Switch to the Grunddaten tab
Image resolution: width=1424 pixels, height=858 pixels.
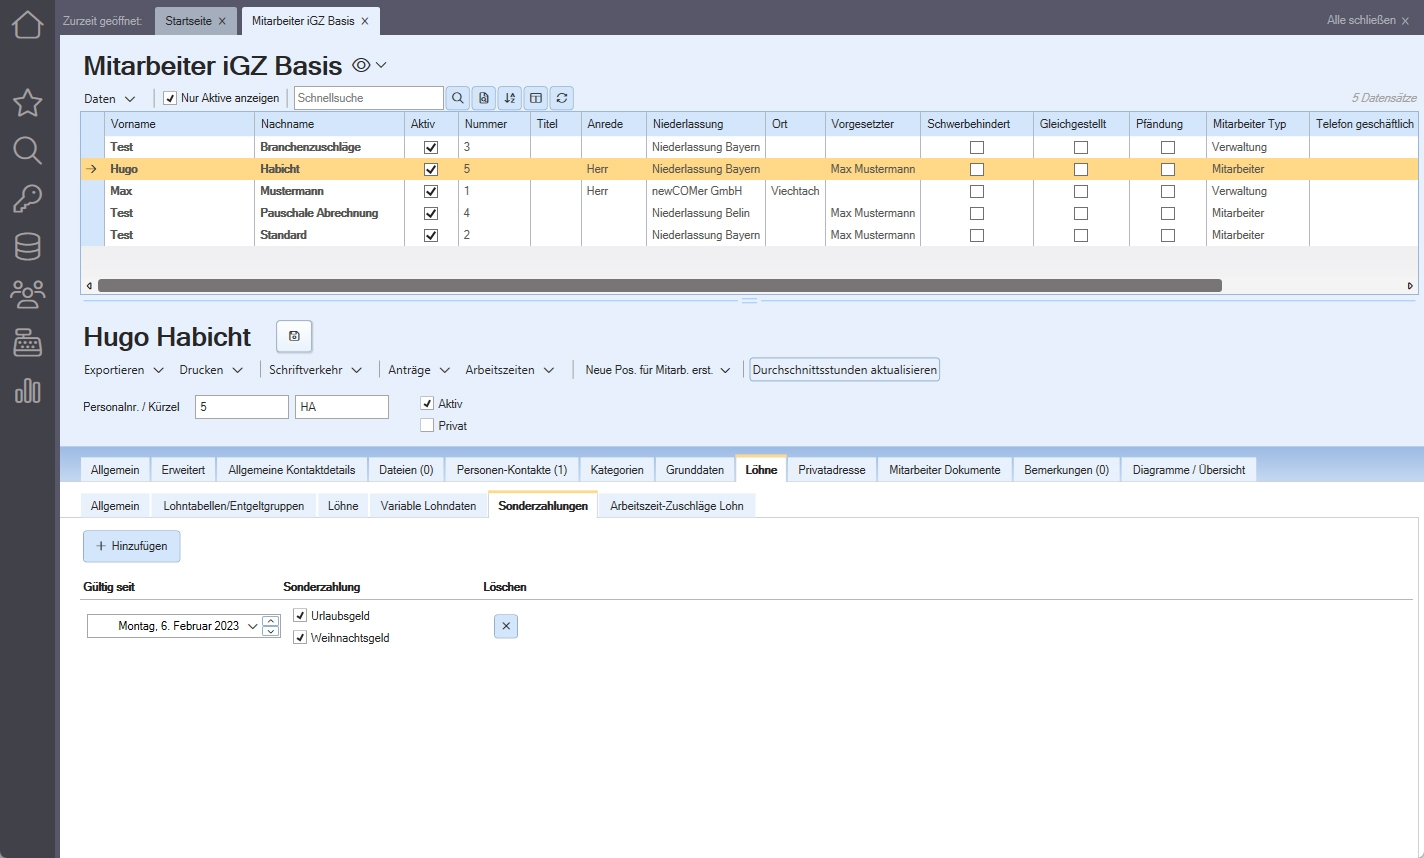[x=695, y=470]
